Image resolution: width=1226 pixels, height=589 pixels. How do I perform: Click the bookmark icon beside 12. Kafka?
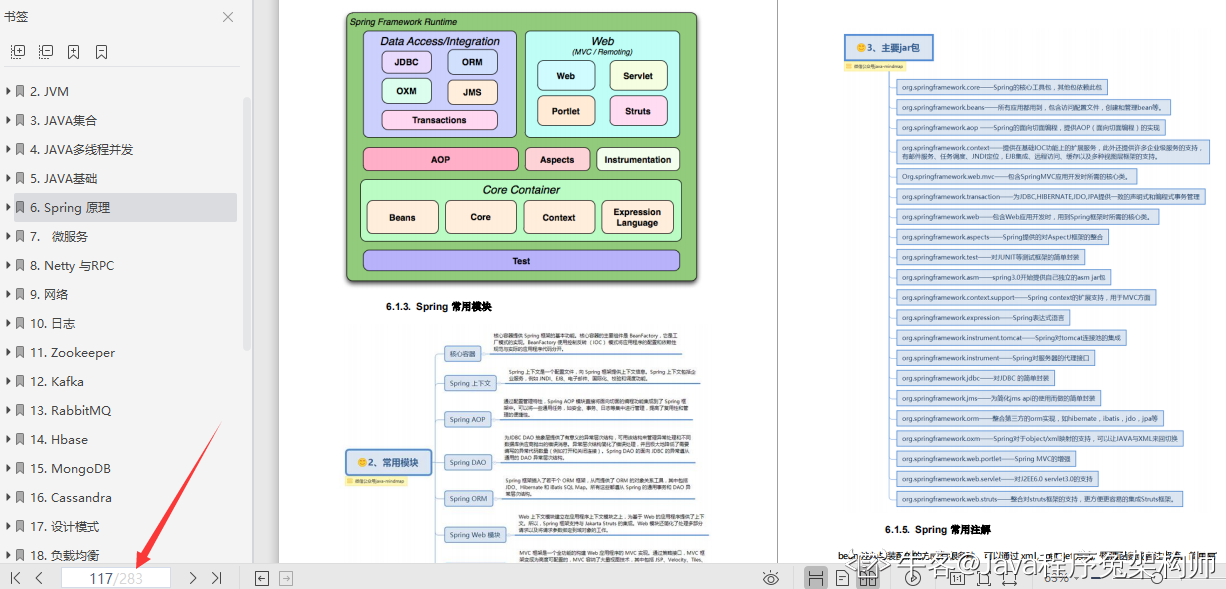[x=20, y=381]
